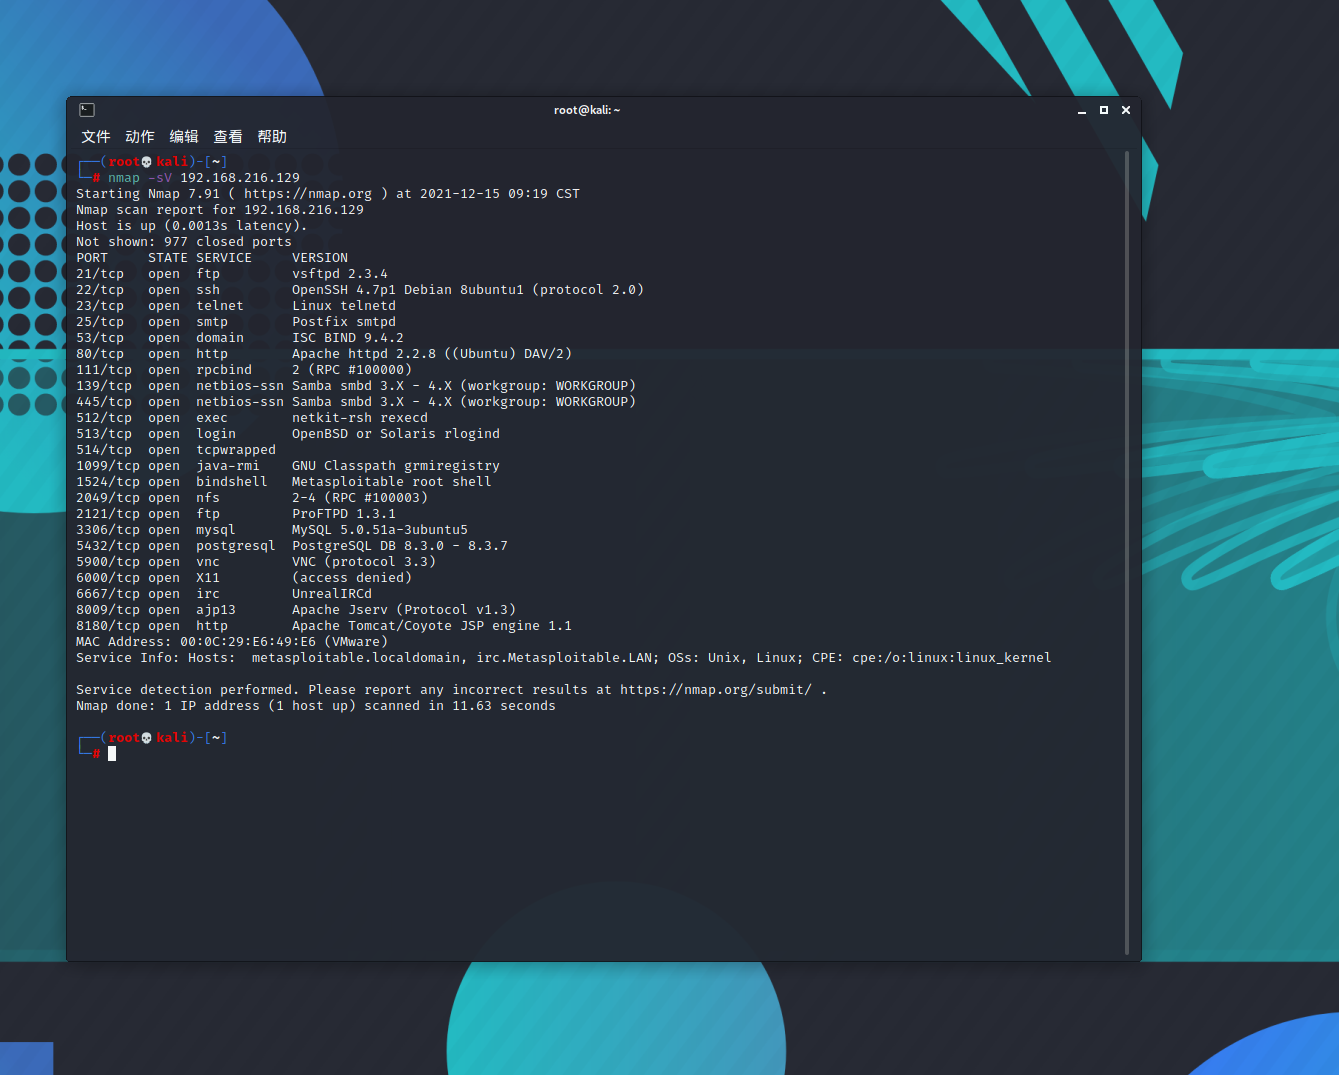Image resolution: width=1339 pixels, height=1075 pixels.
Task: Click 'PostgreSQL DB 8.3.0 - 8.3.7' version text
Action: pos(400,546)
